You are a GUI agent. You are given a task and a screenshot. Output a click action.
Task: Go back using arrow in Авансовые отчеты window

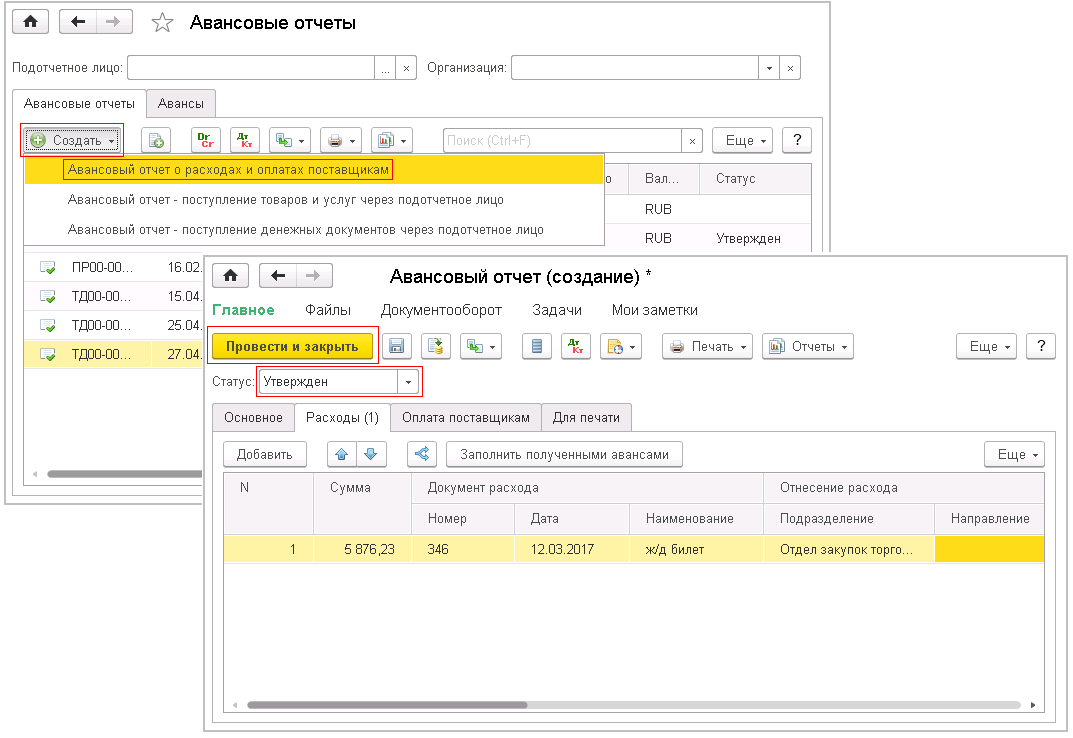[x=78, y=22]
